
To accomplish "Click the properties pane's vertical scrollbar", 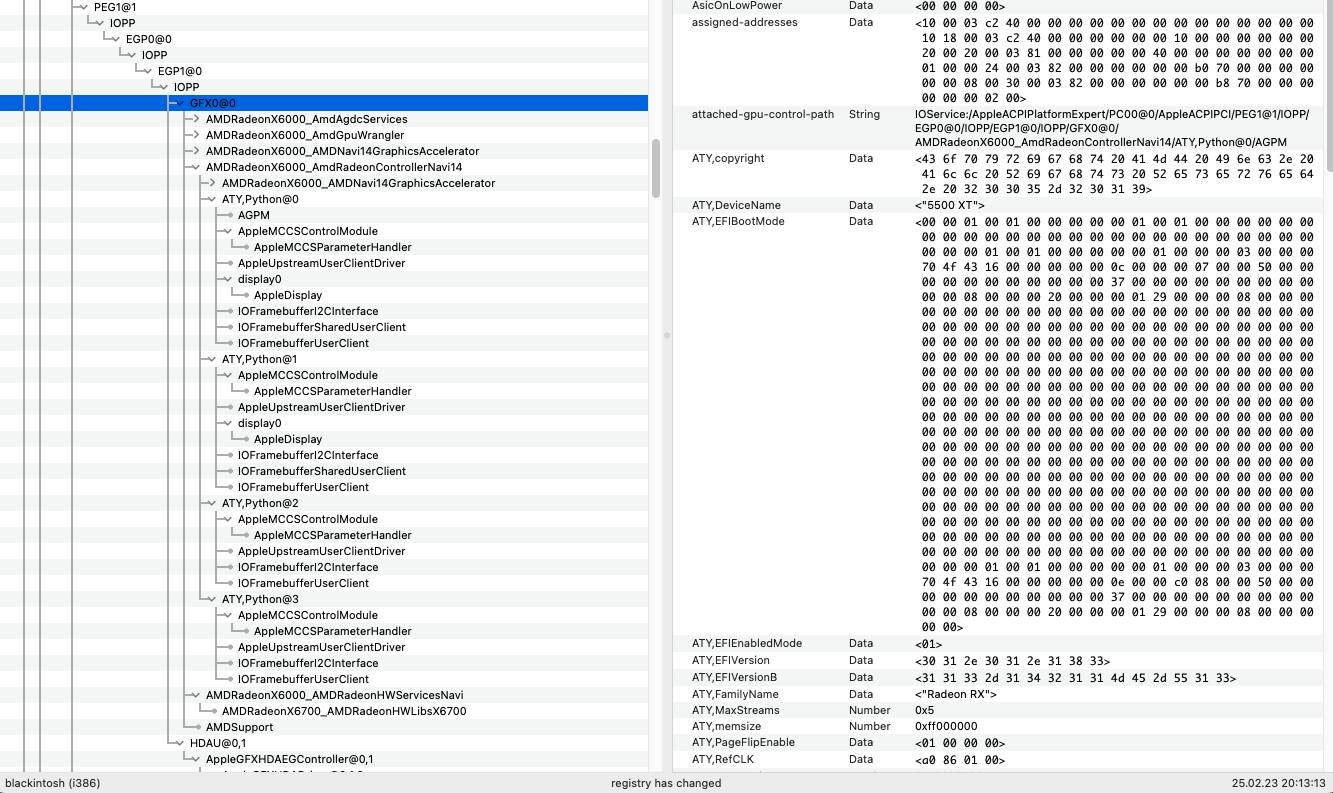I will [x=1328, y=85].
